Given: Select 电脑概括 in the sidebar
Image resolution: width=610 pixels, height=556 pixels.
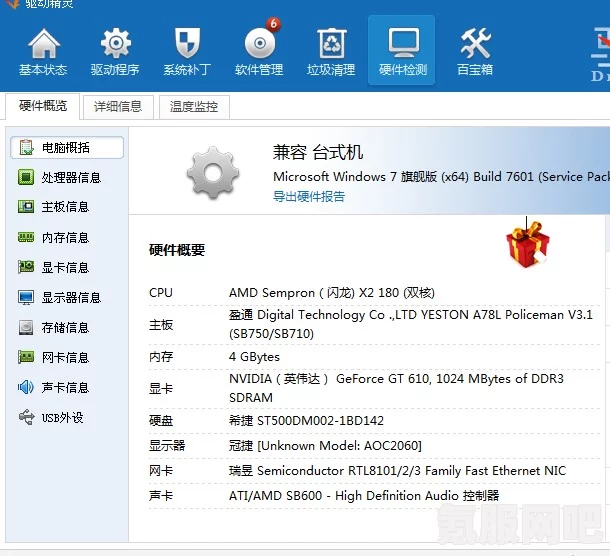Looking at the screenshot, I should click(x=67, y=147).
